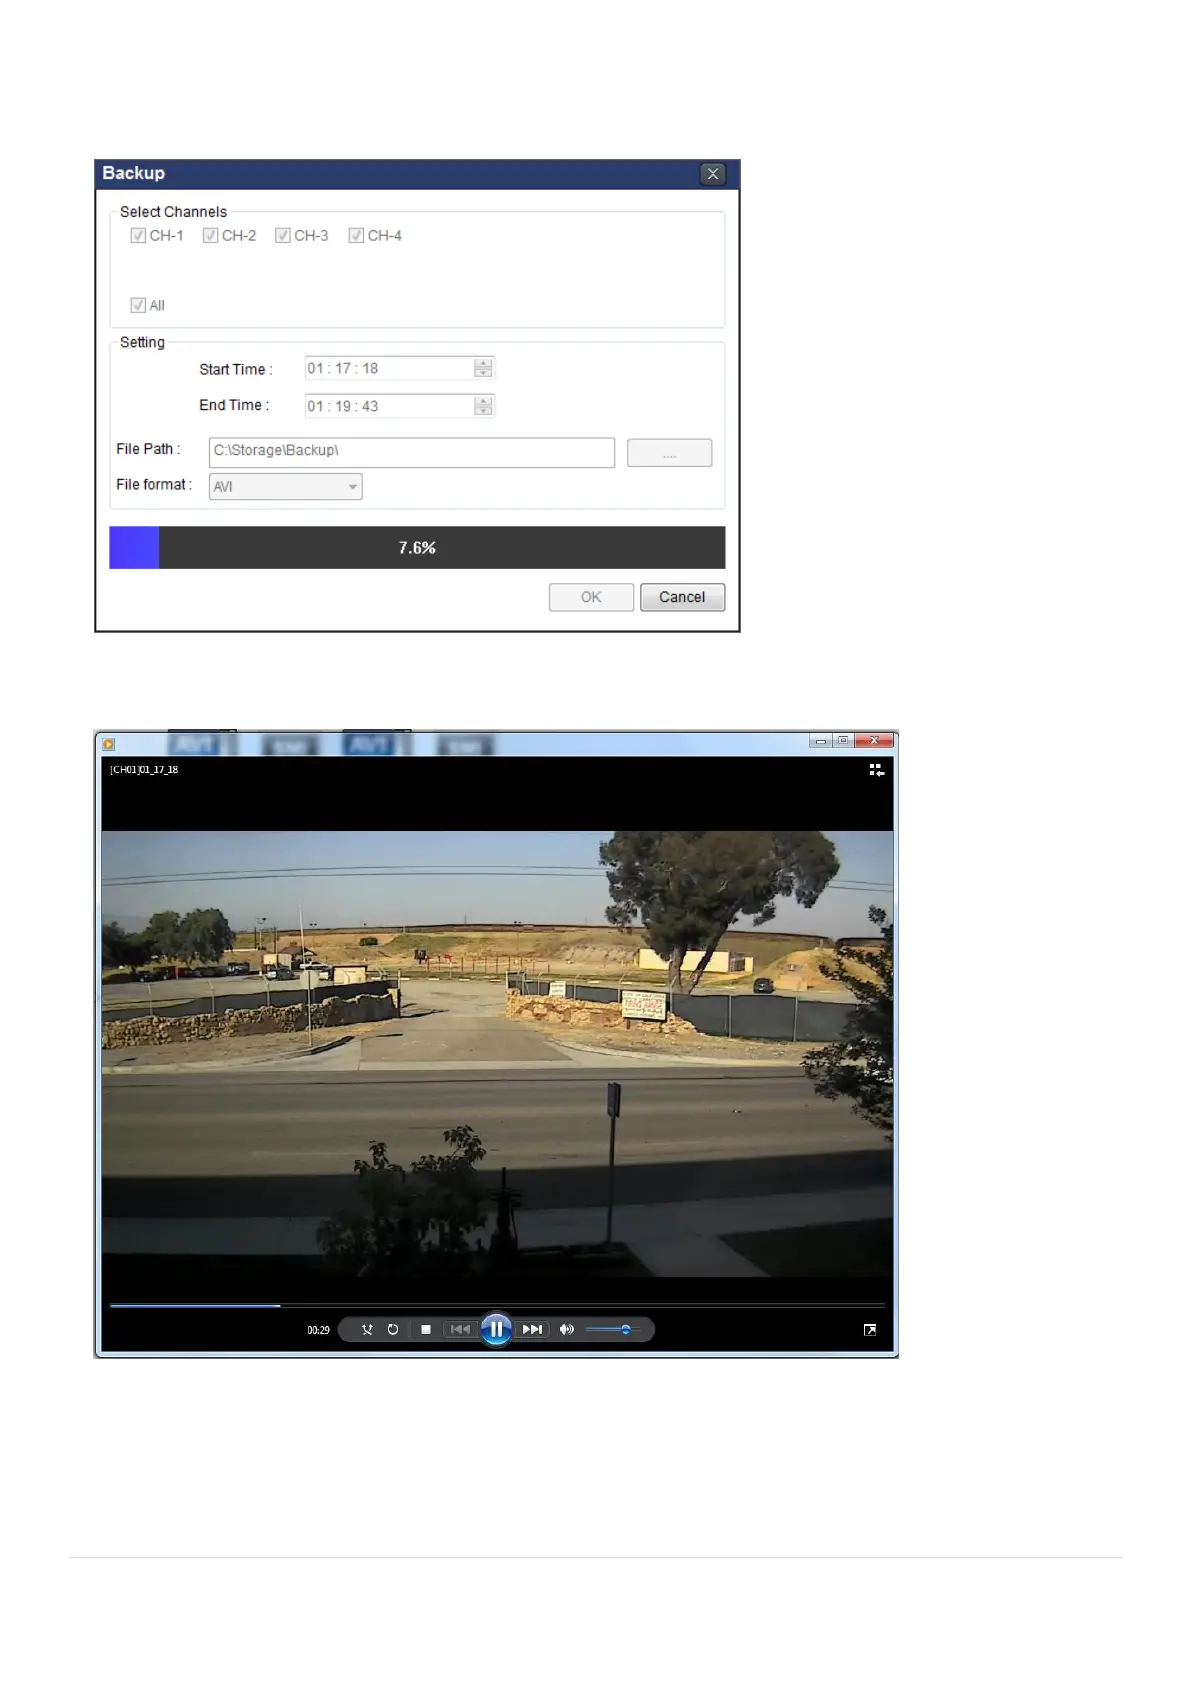Browse for file path with the ellipsis button
This screenshot has width=1191, height=1684.
(669, 453)
